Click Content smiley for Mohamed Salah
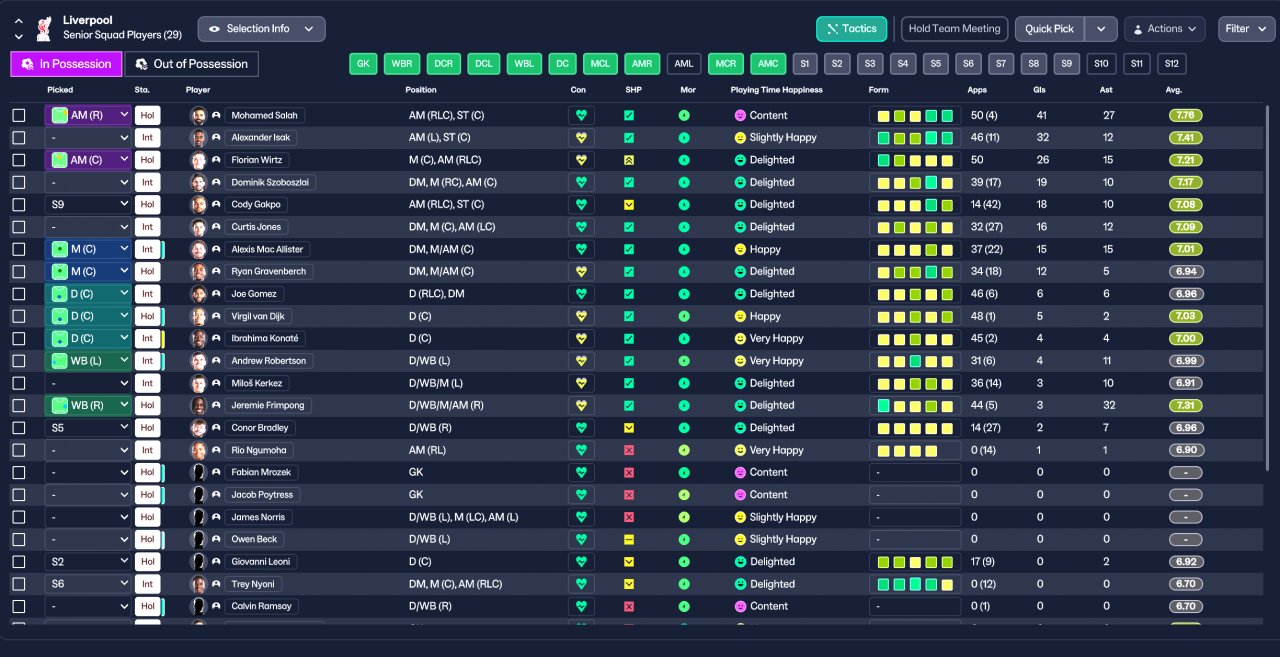The image size is (1280, 657). pos(740,115)
